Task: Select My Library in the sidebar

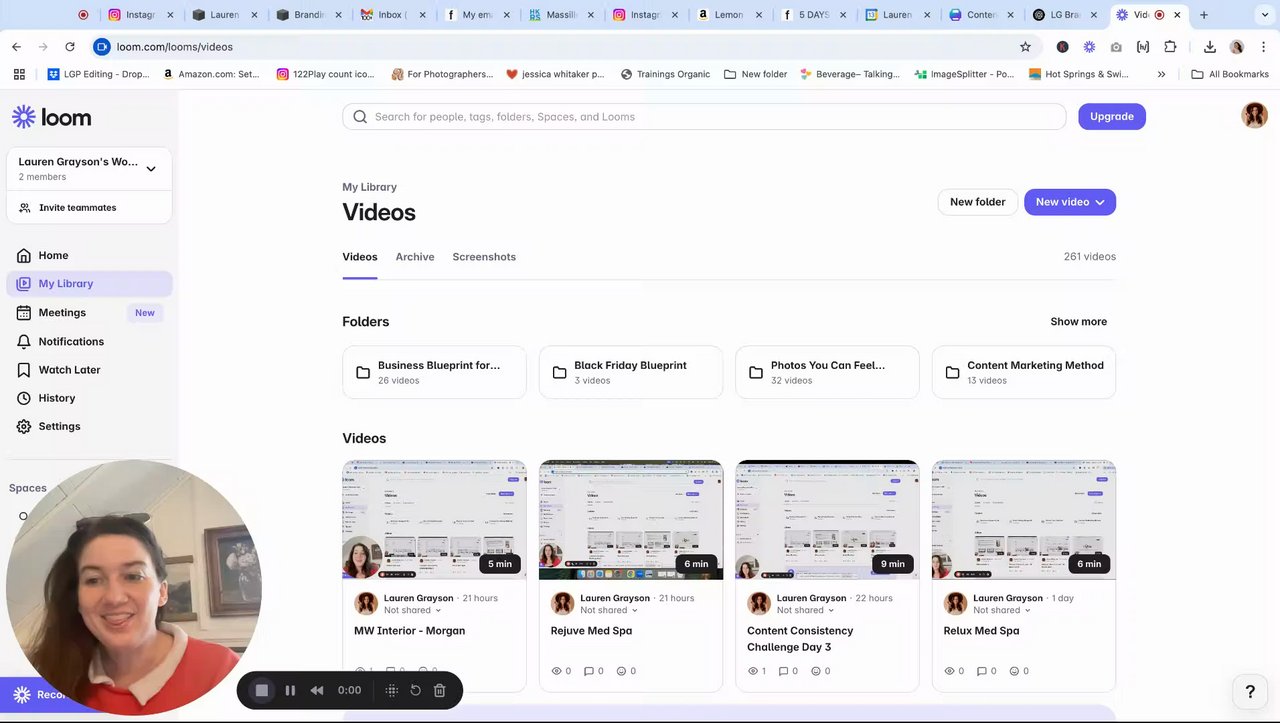Action: pyautogui.click(x=89, y=284)
